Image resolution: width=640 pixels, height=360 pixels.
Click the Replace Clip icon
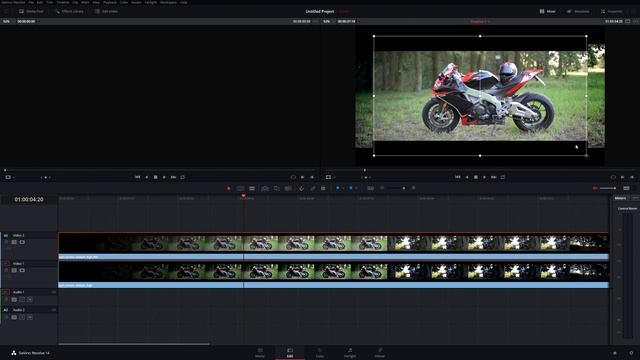288,188
